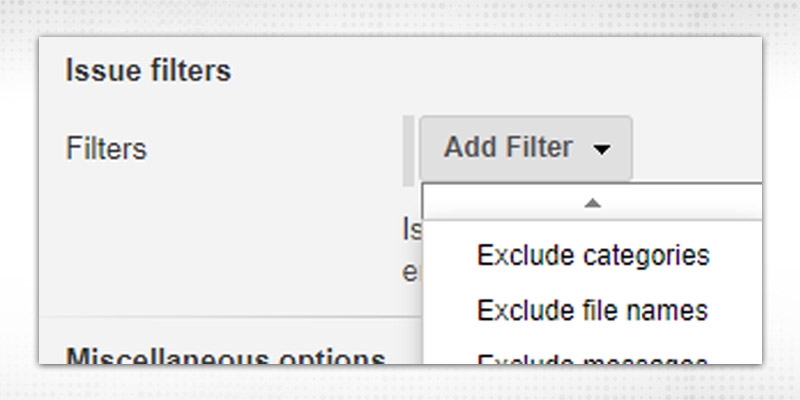Click the word 'Exclude' in Exclude file names
Image resolution: width=800 pixels, height=400 pixels.
tap(514, 310)
